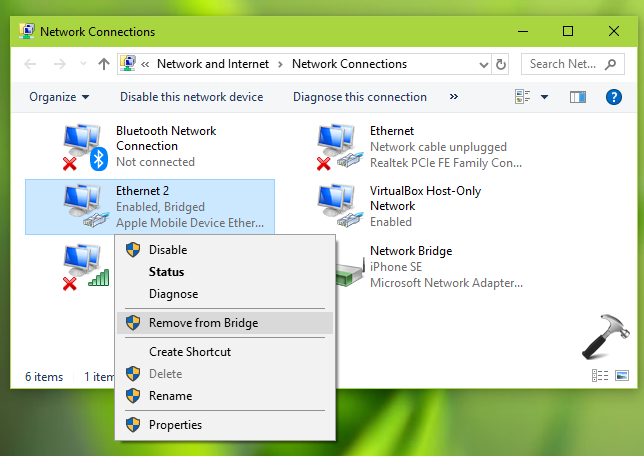
Task: Click the Up arrow navigation button
Action: point(104,64)
